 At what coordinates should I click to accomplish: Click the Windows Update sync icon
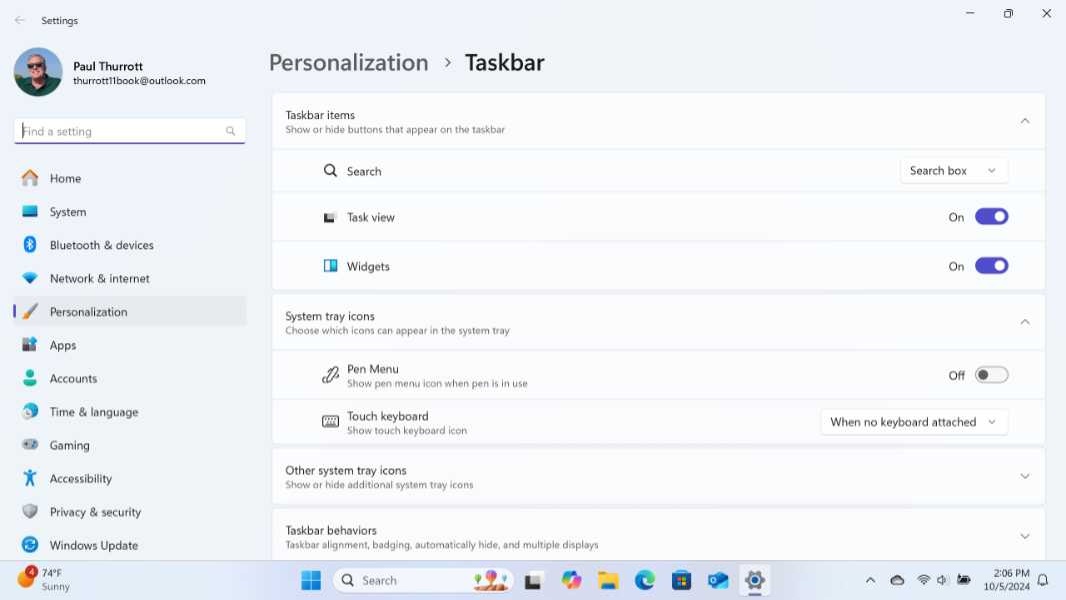[30, 544]
